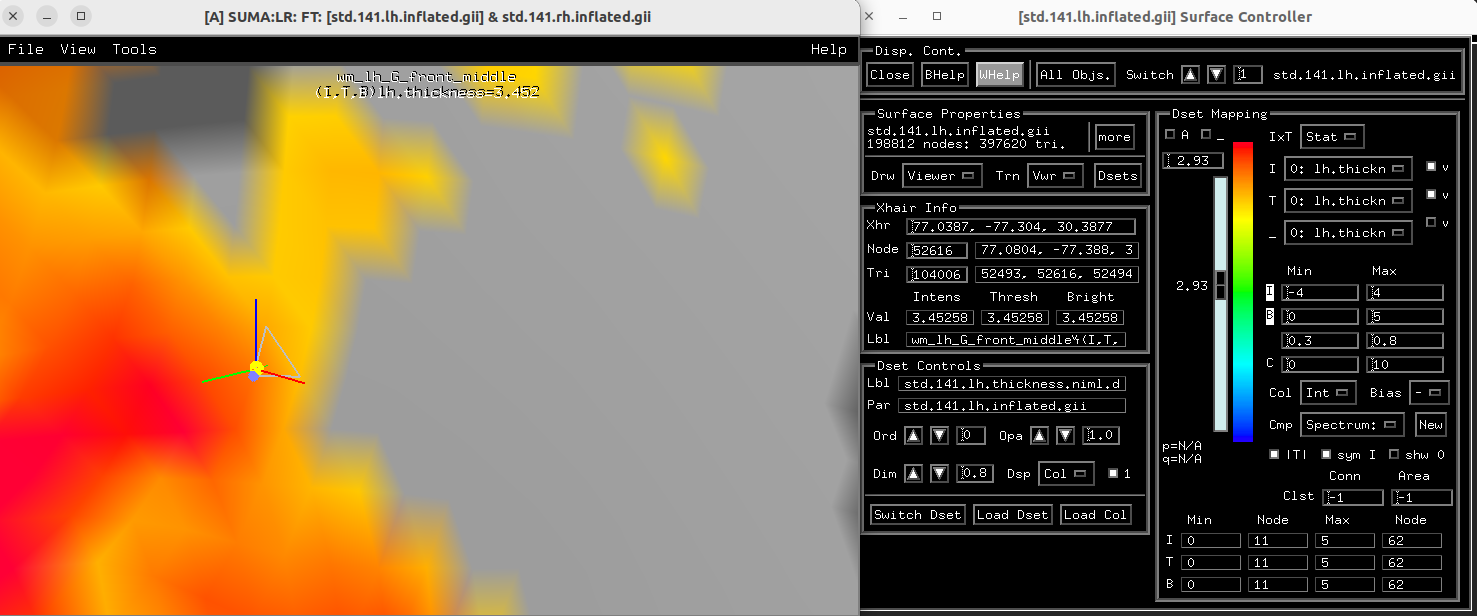This screenshot has height=616, width=1477.
Task: Click the threshold slider handle
Action: click(x=1219, y=285)
